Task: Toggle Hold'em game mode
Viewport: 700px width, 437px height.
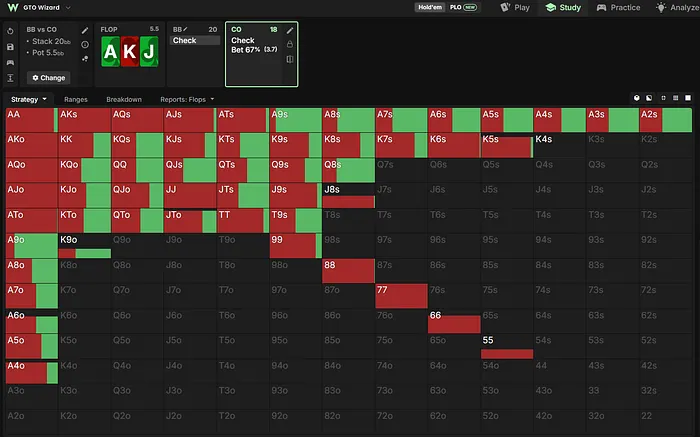Action: (429, 7)
